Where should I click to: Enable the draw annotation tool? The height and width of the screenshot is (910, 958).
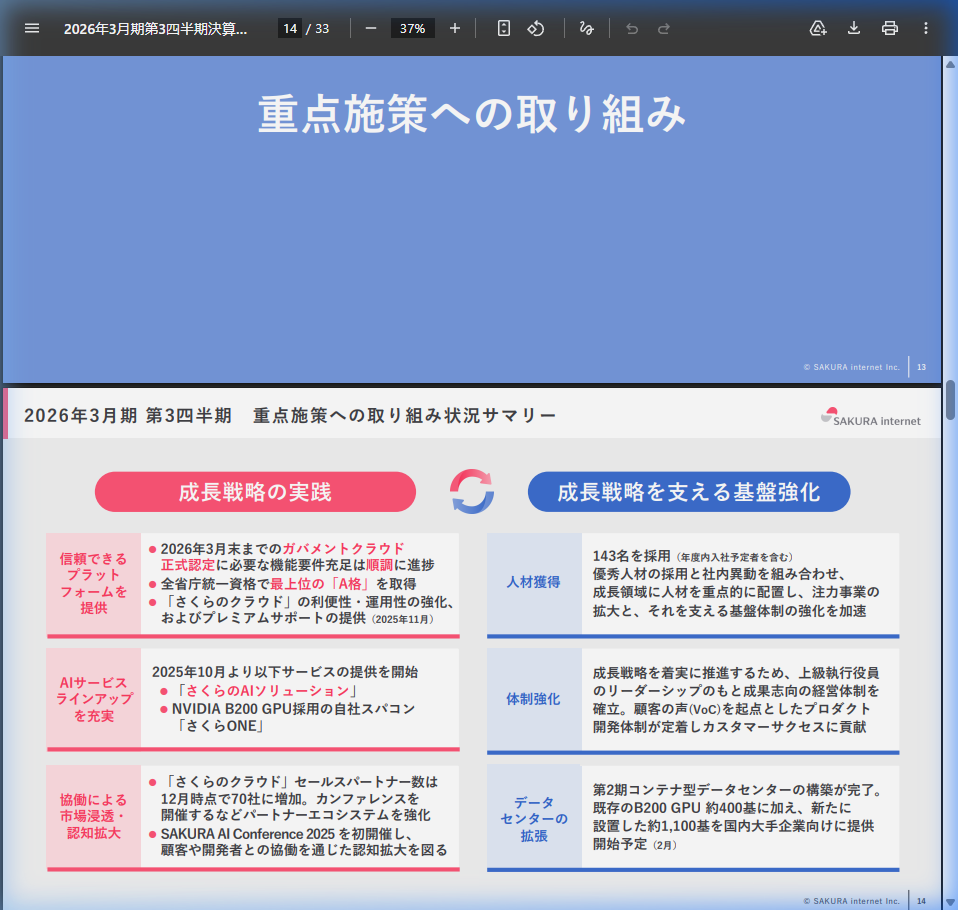click(x=587, y=28)
